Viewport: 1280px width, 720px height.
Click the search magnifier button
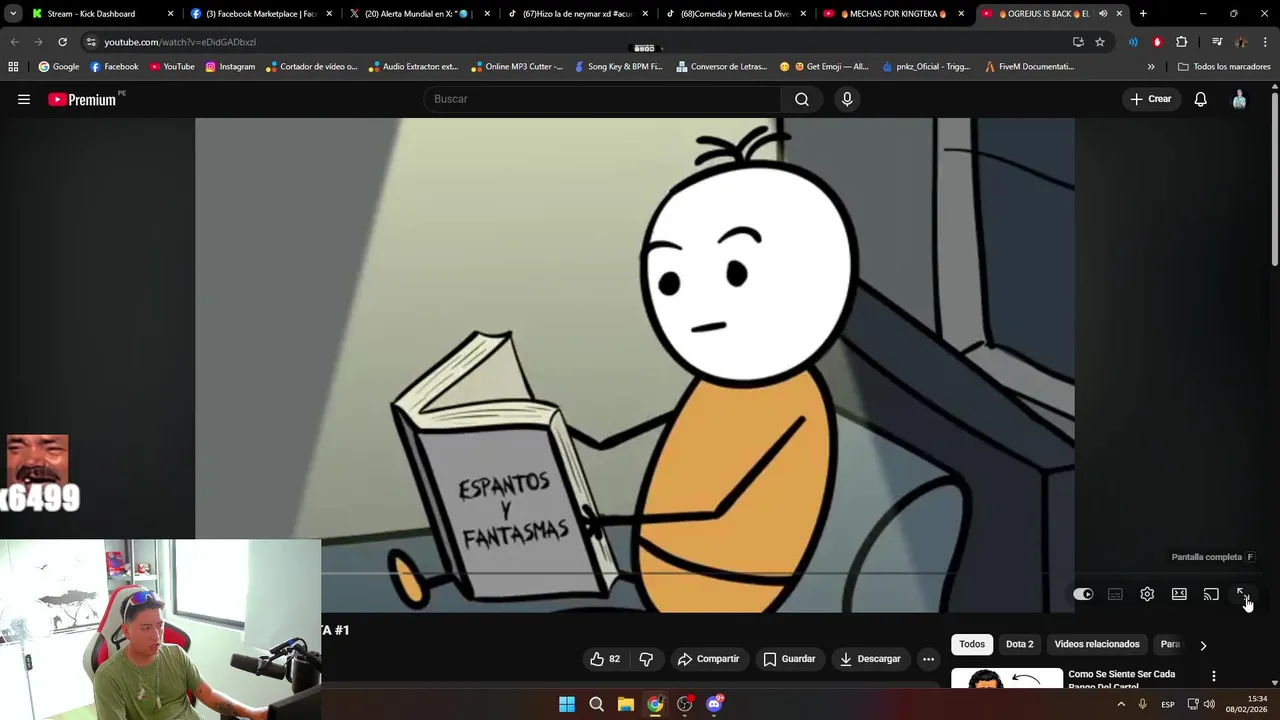pyautogui.click(x=802, y=99)
